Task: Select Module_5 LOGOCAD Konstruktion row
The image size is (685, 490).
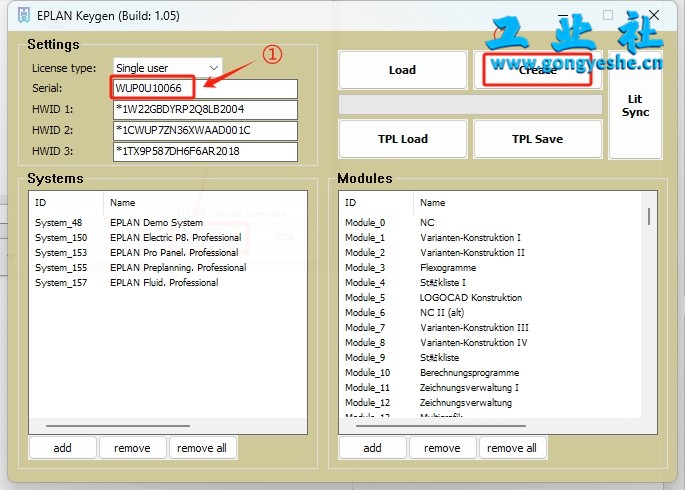Action: click(x=490, y=298)
